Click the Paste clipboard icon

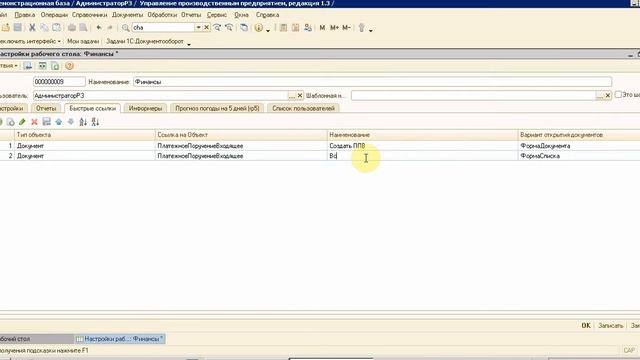pyautogui.click(x=57, y=28)
